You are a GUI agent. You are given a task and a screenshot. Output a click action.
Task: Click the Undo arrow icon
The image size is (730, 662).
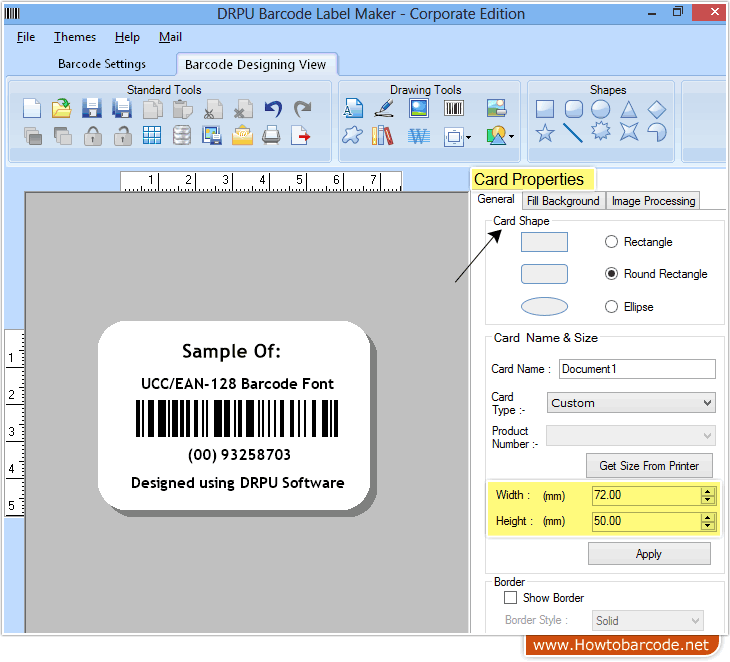point(273,108)
